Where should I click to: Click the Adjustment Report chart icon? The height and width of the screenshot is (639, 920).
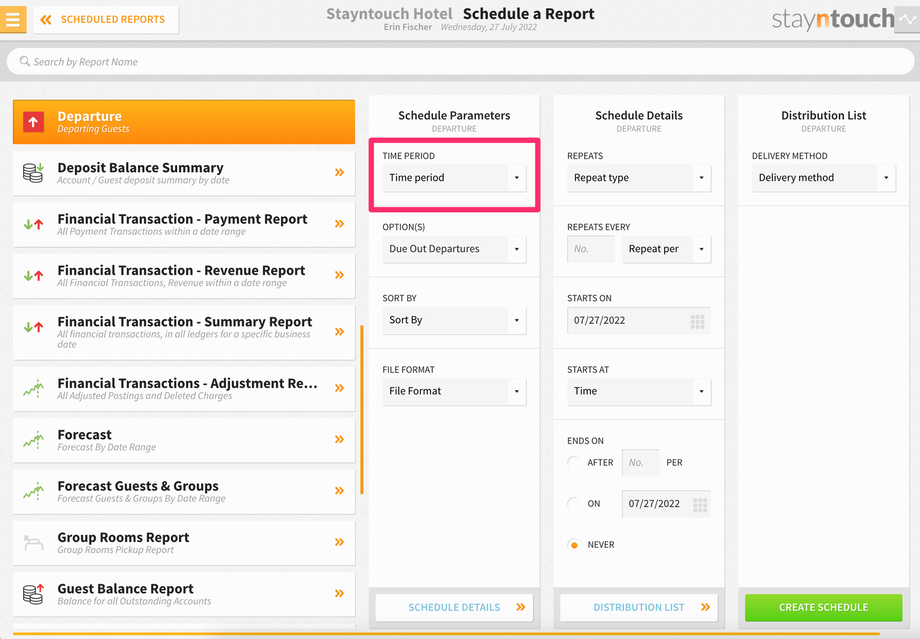33,388
